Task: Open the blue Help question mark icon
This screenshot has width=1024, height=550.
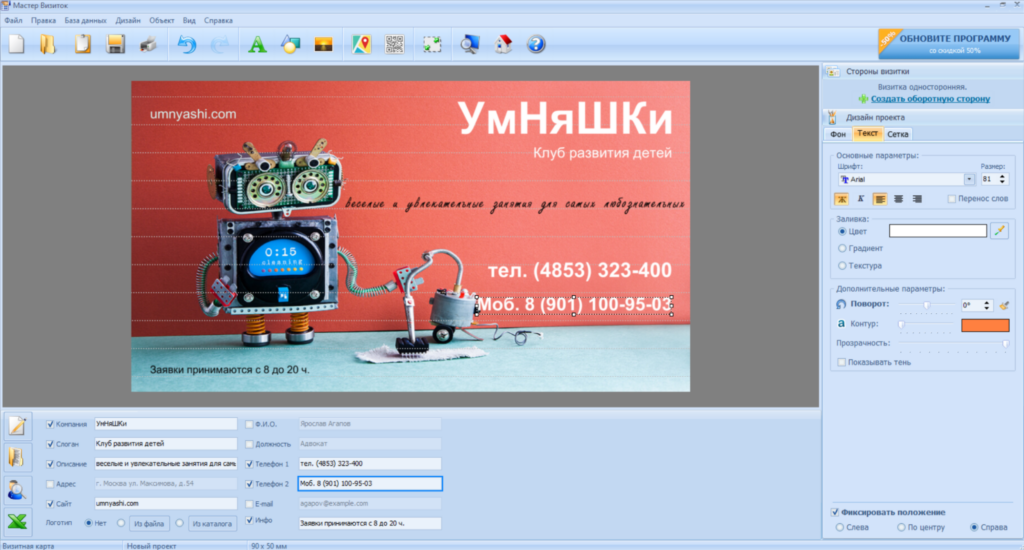Action: click(x=536, y=44)
